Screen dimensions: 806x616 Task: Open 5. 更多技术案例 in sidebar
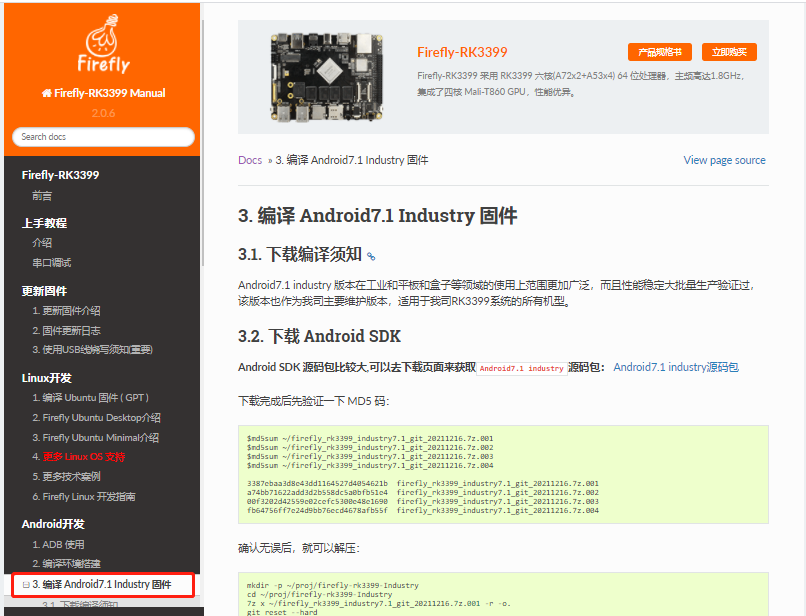pos(66,477)
